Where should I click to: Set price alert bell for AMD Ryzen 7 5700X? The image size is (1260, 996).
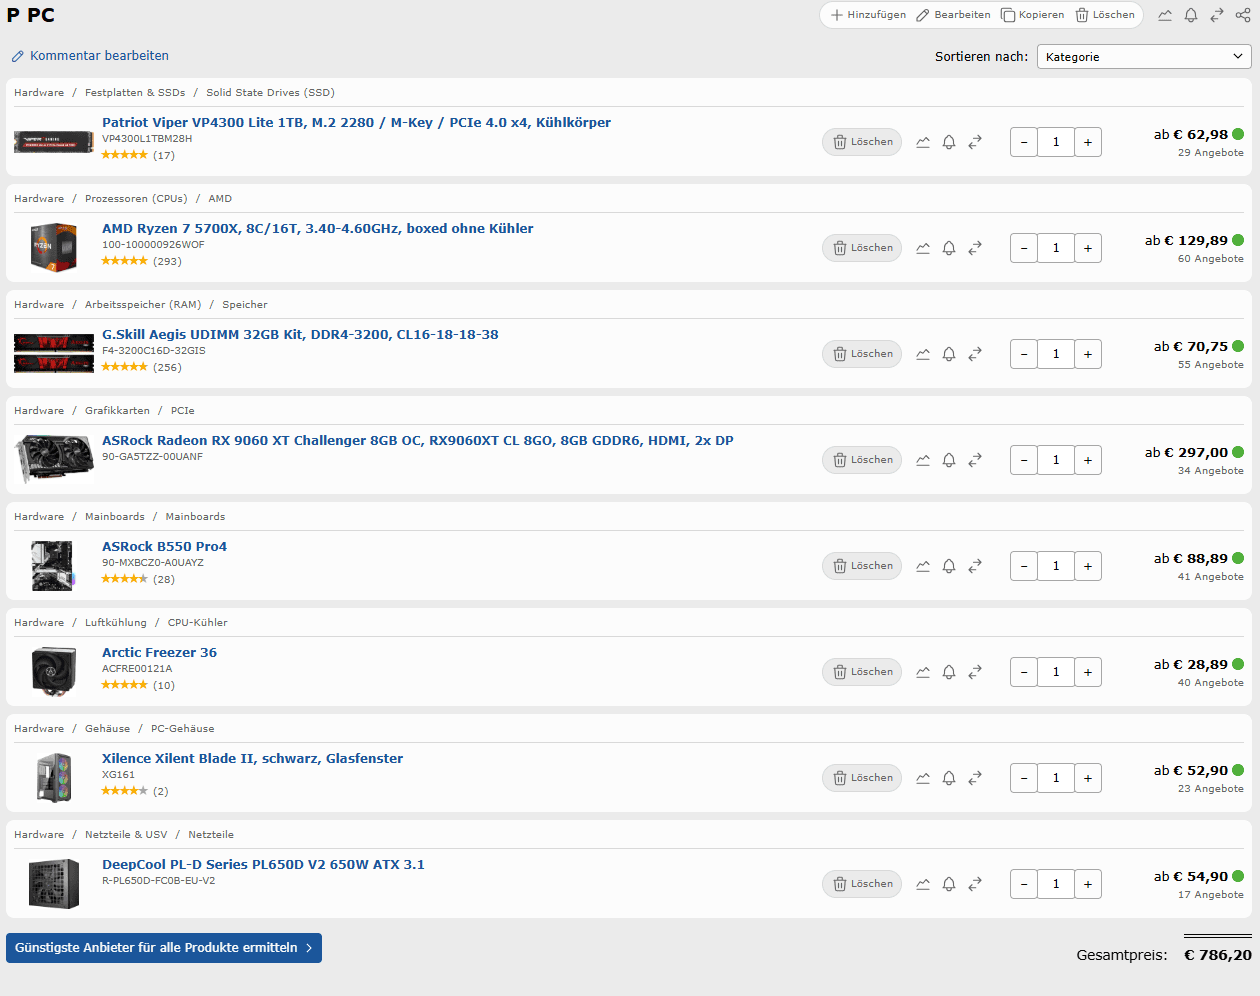[x=949, y=248]
